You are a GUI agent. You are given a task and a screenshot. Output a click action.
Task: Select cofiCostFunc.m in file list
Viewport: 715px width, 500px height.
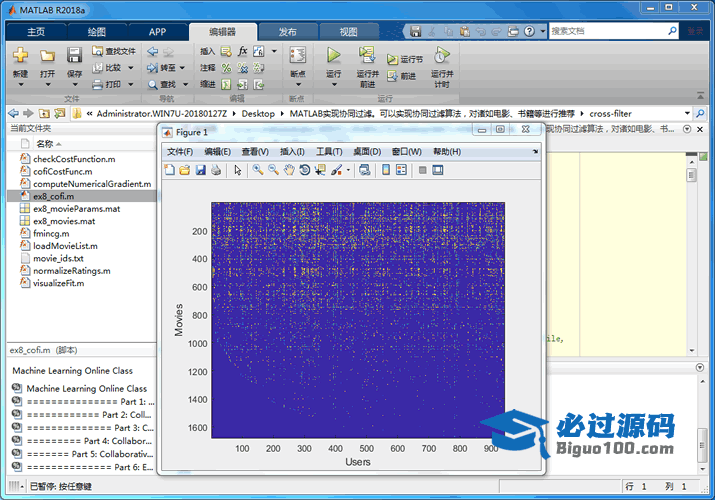62,171
